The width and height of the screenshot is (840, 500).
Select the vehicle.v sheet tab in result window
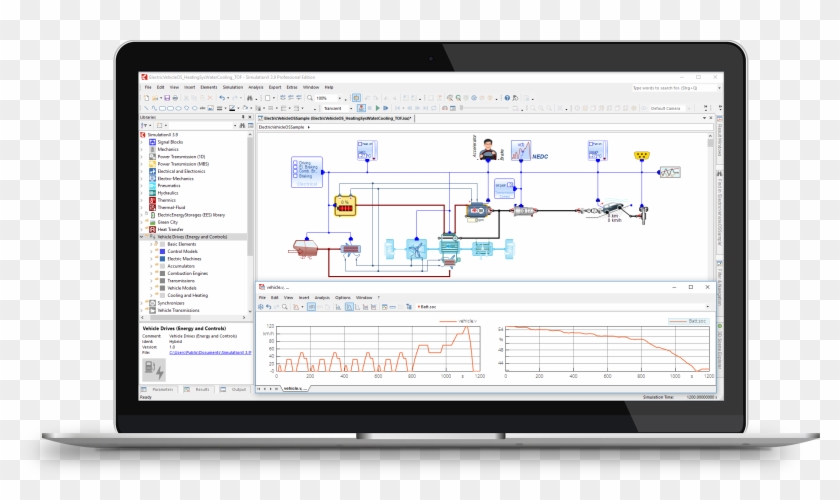coord(295,388)
